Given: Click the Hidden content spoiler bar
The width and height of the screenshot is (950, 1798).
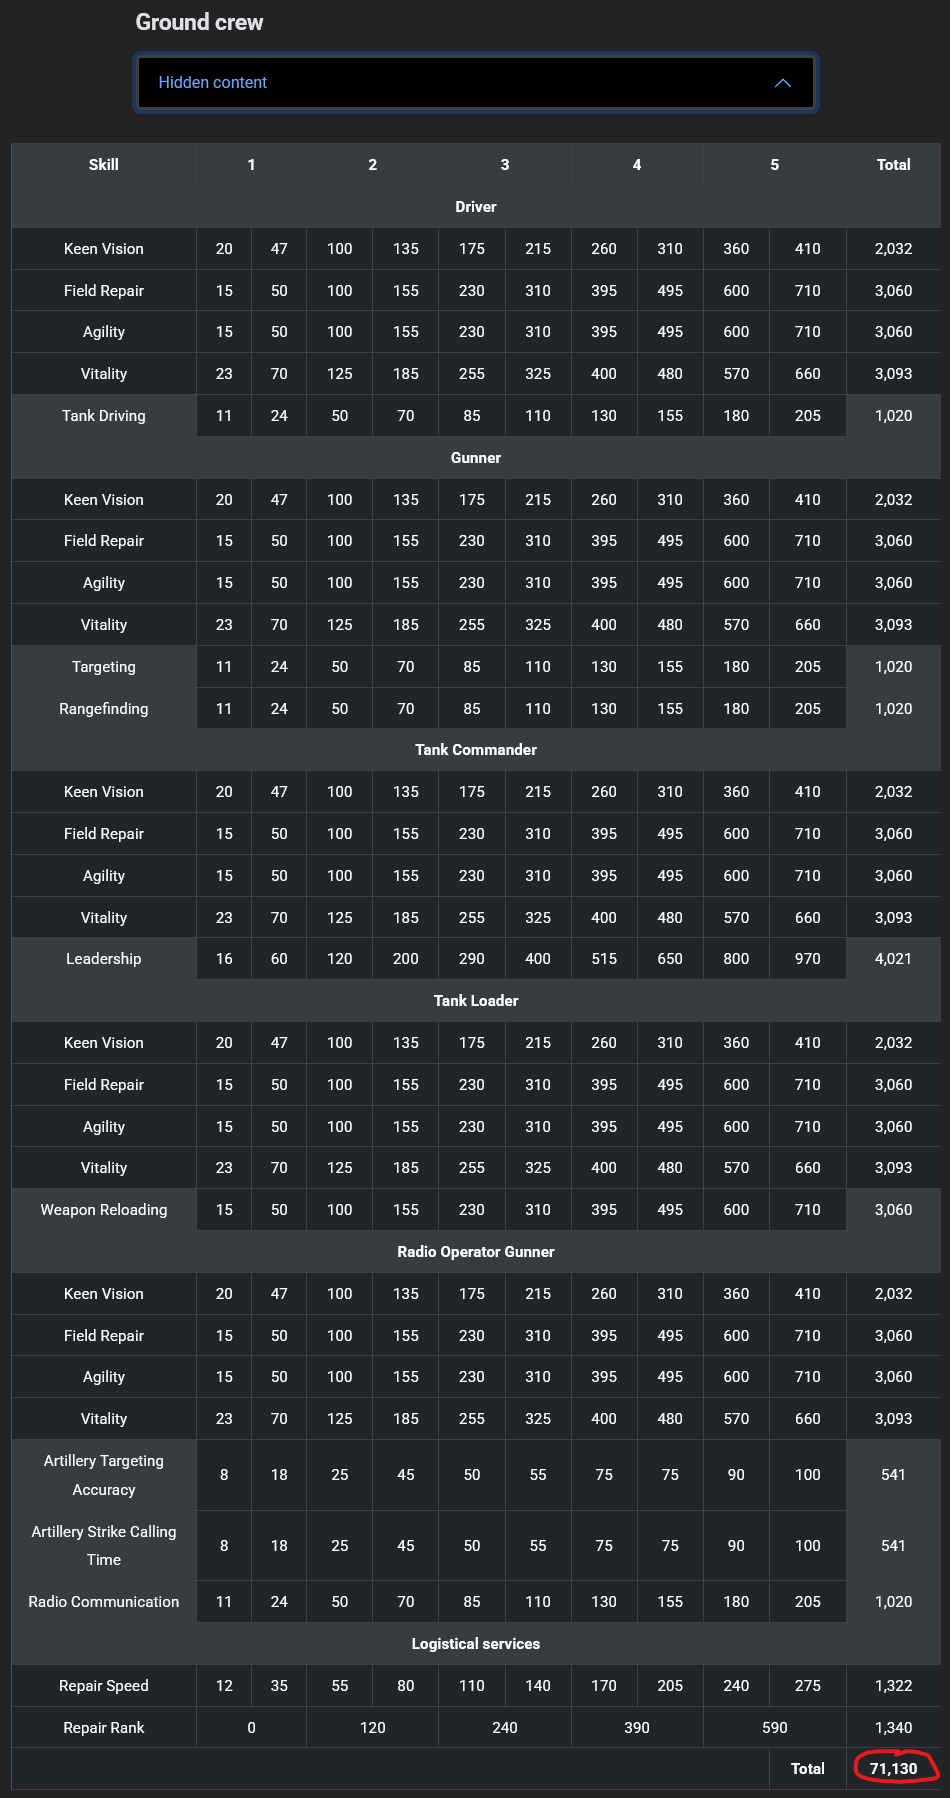Looking at the screenshot, I should pos(476,82).
